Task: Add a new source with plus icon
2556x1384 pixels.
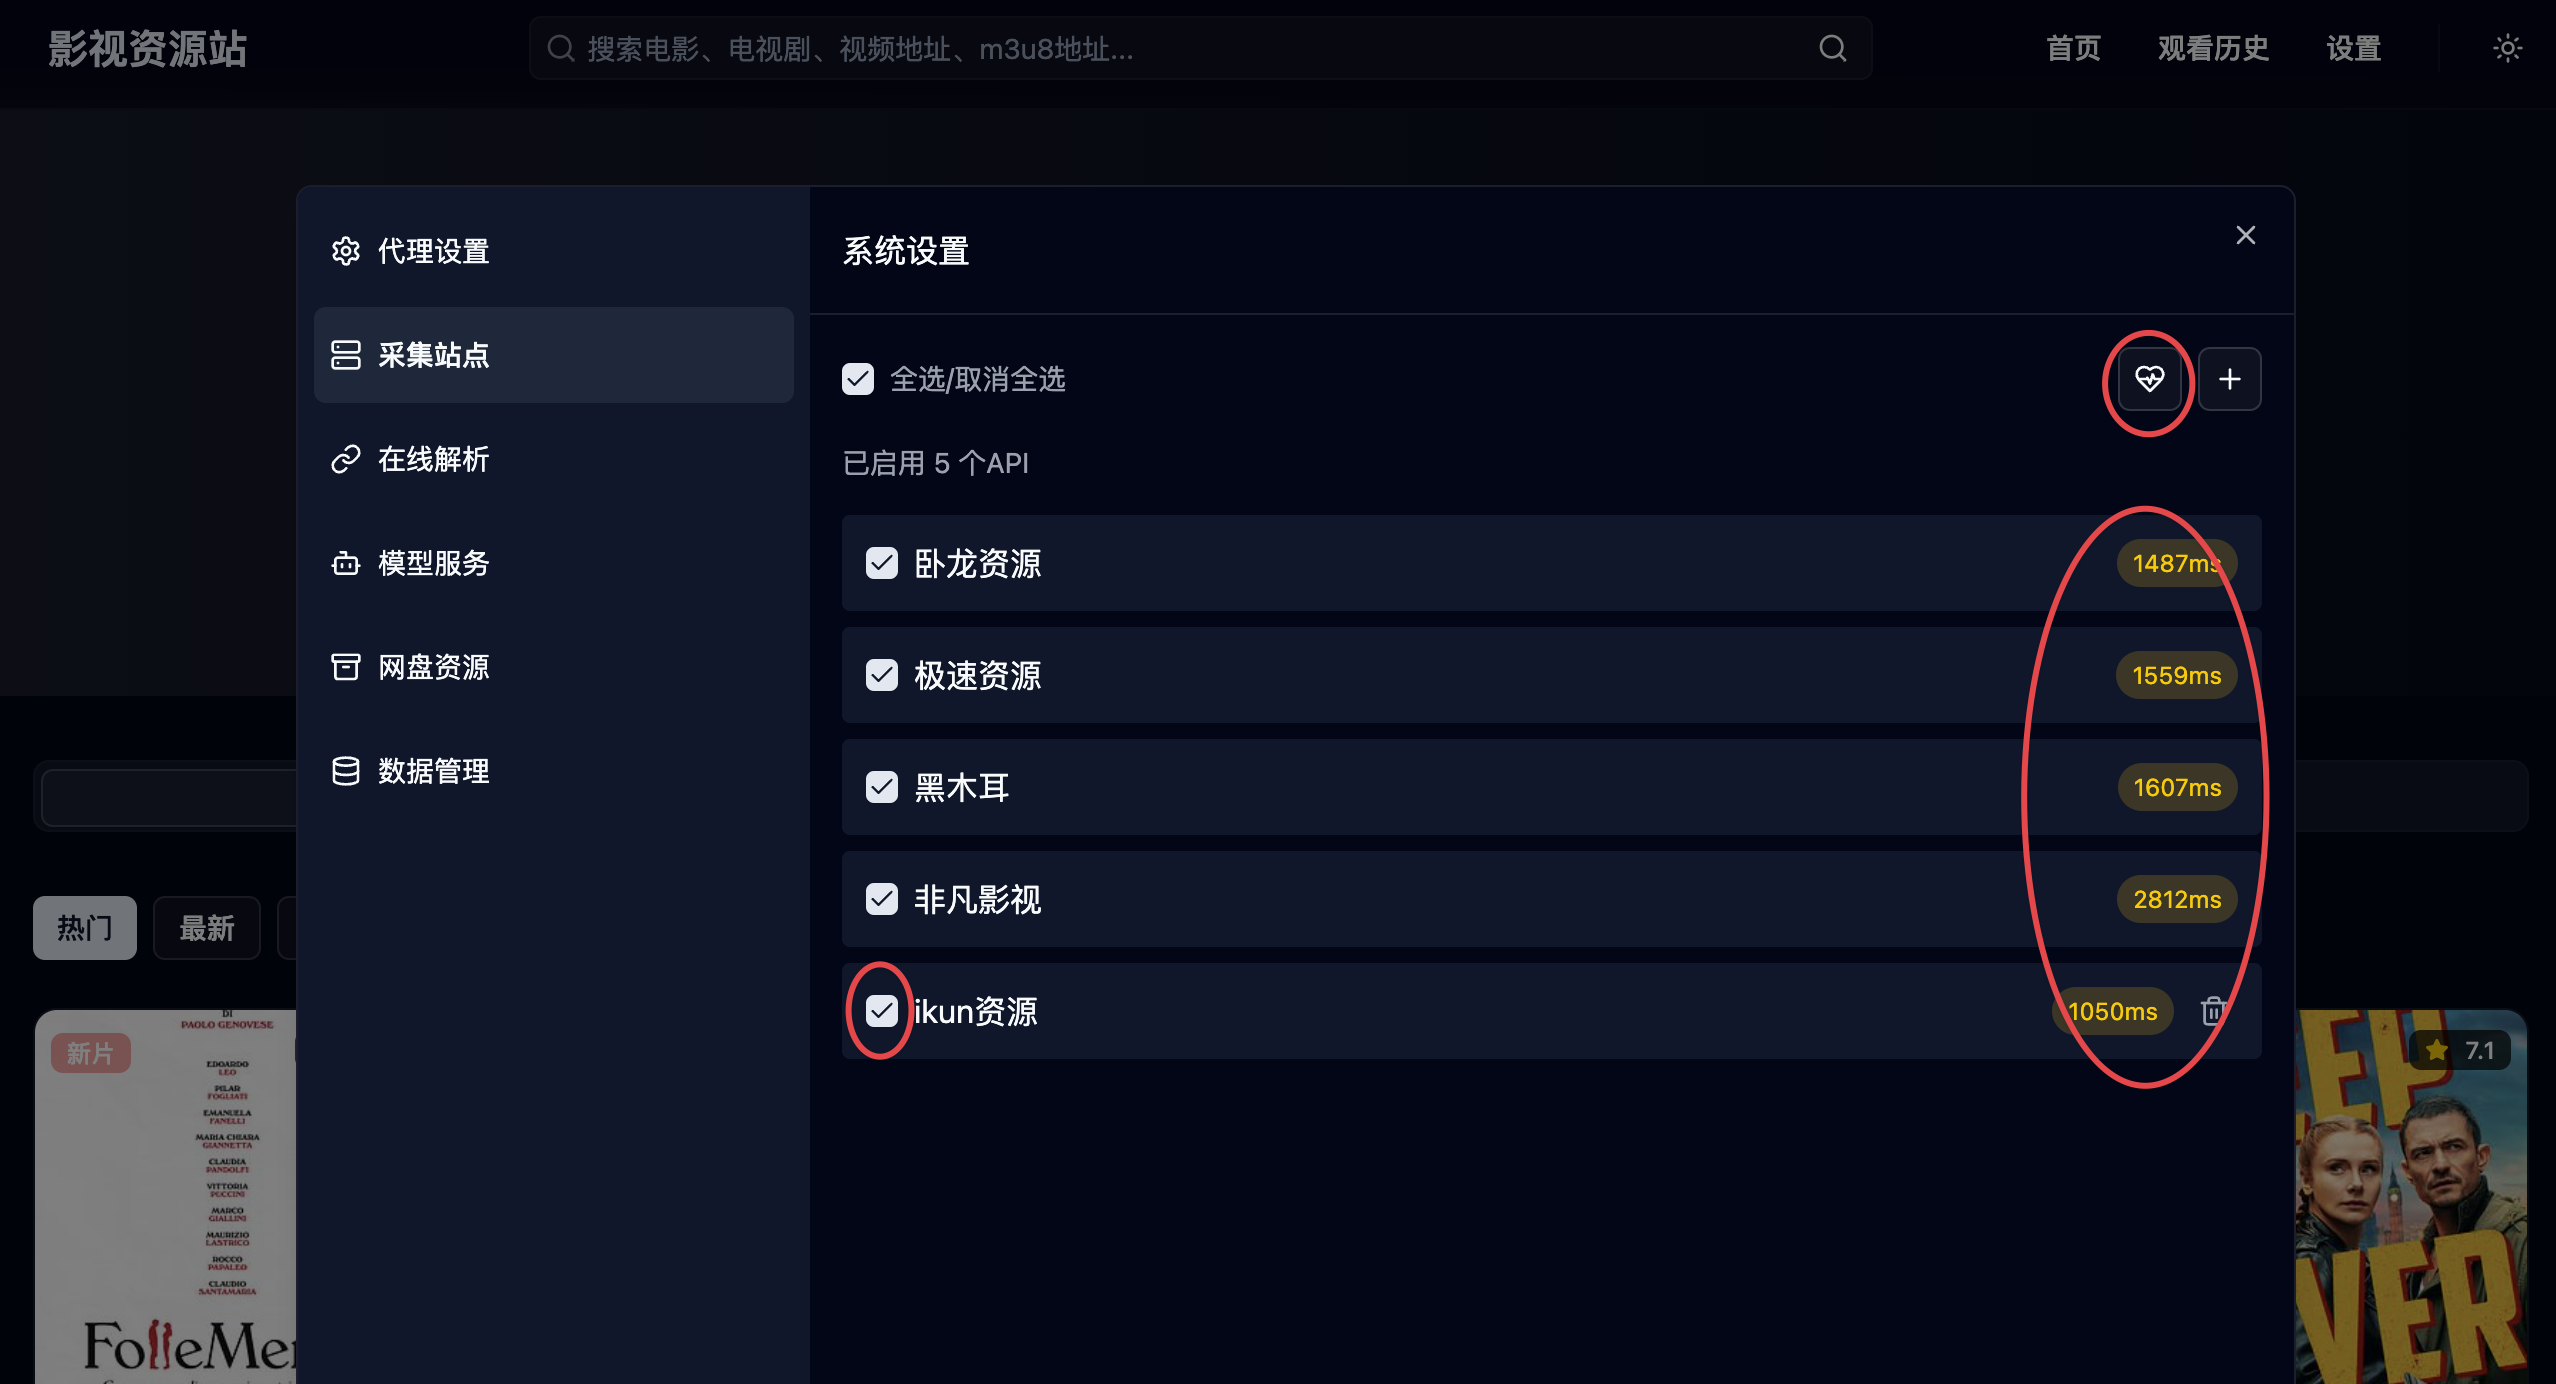Action: point(2230,379)
